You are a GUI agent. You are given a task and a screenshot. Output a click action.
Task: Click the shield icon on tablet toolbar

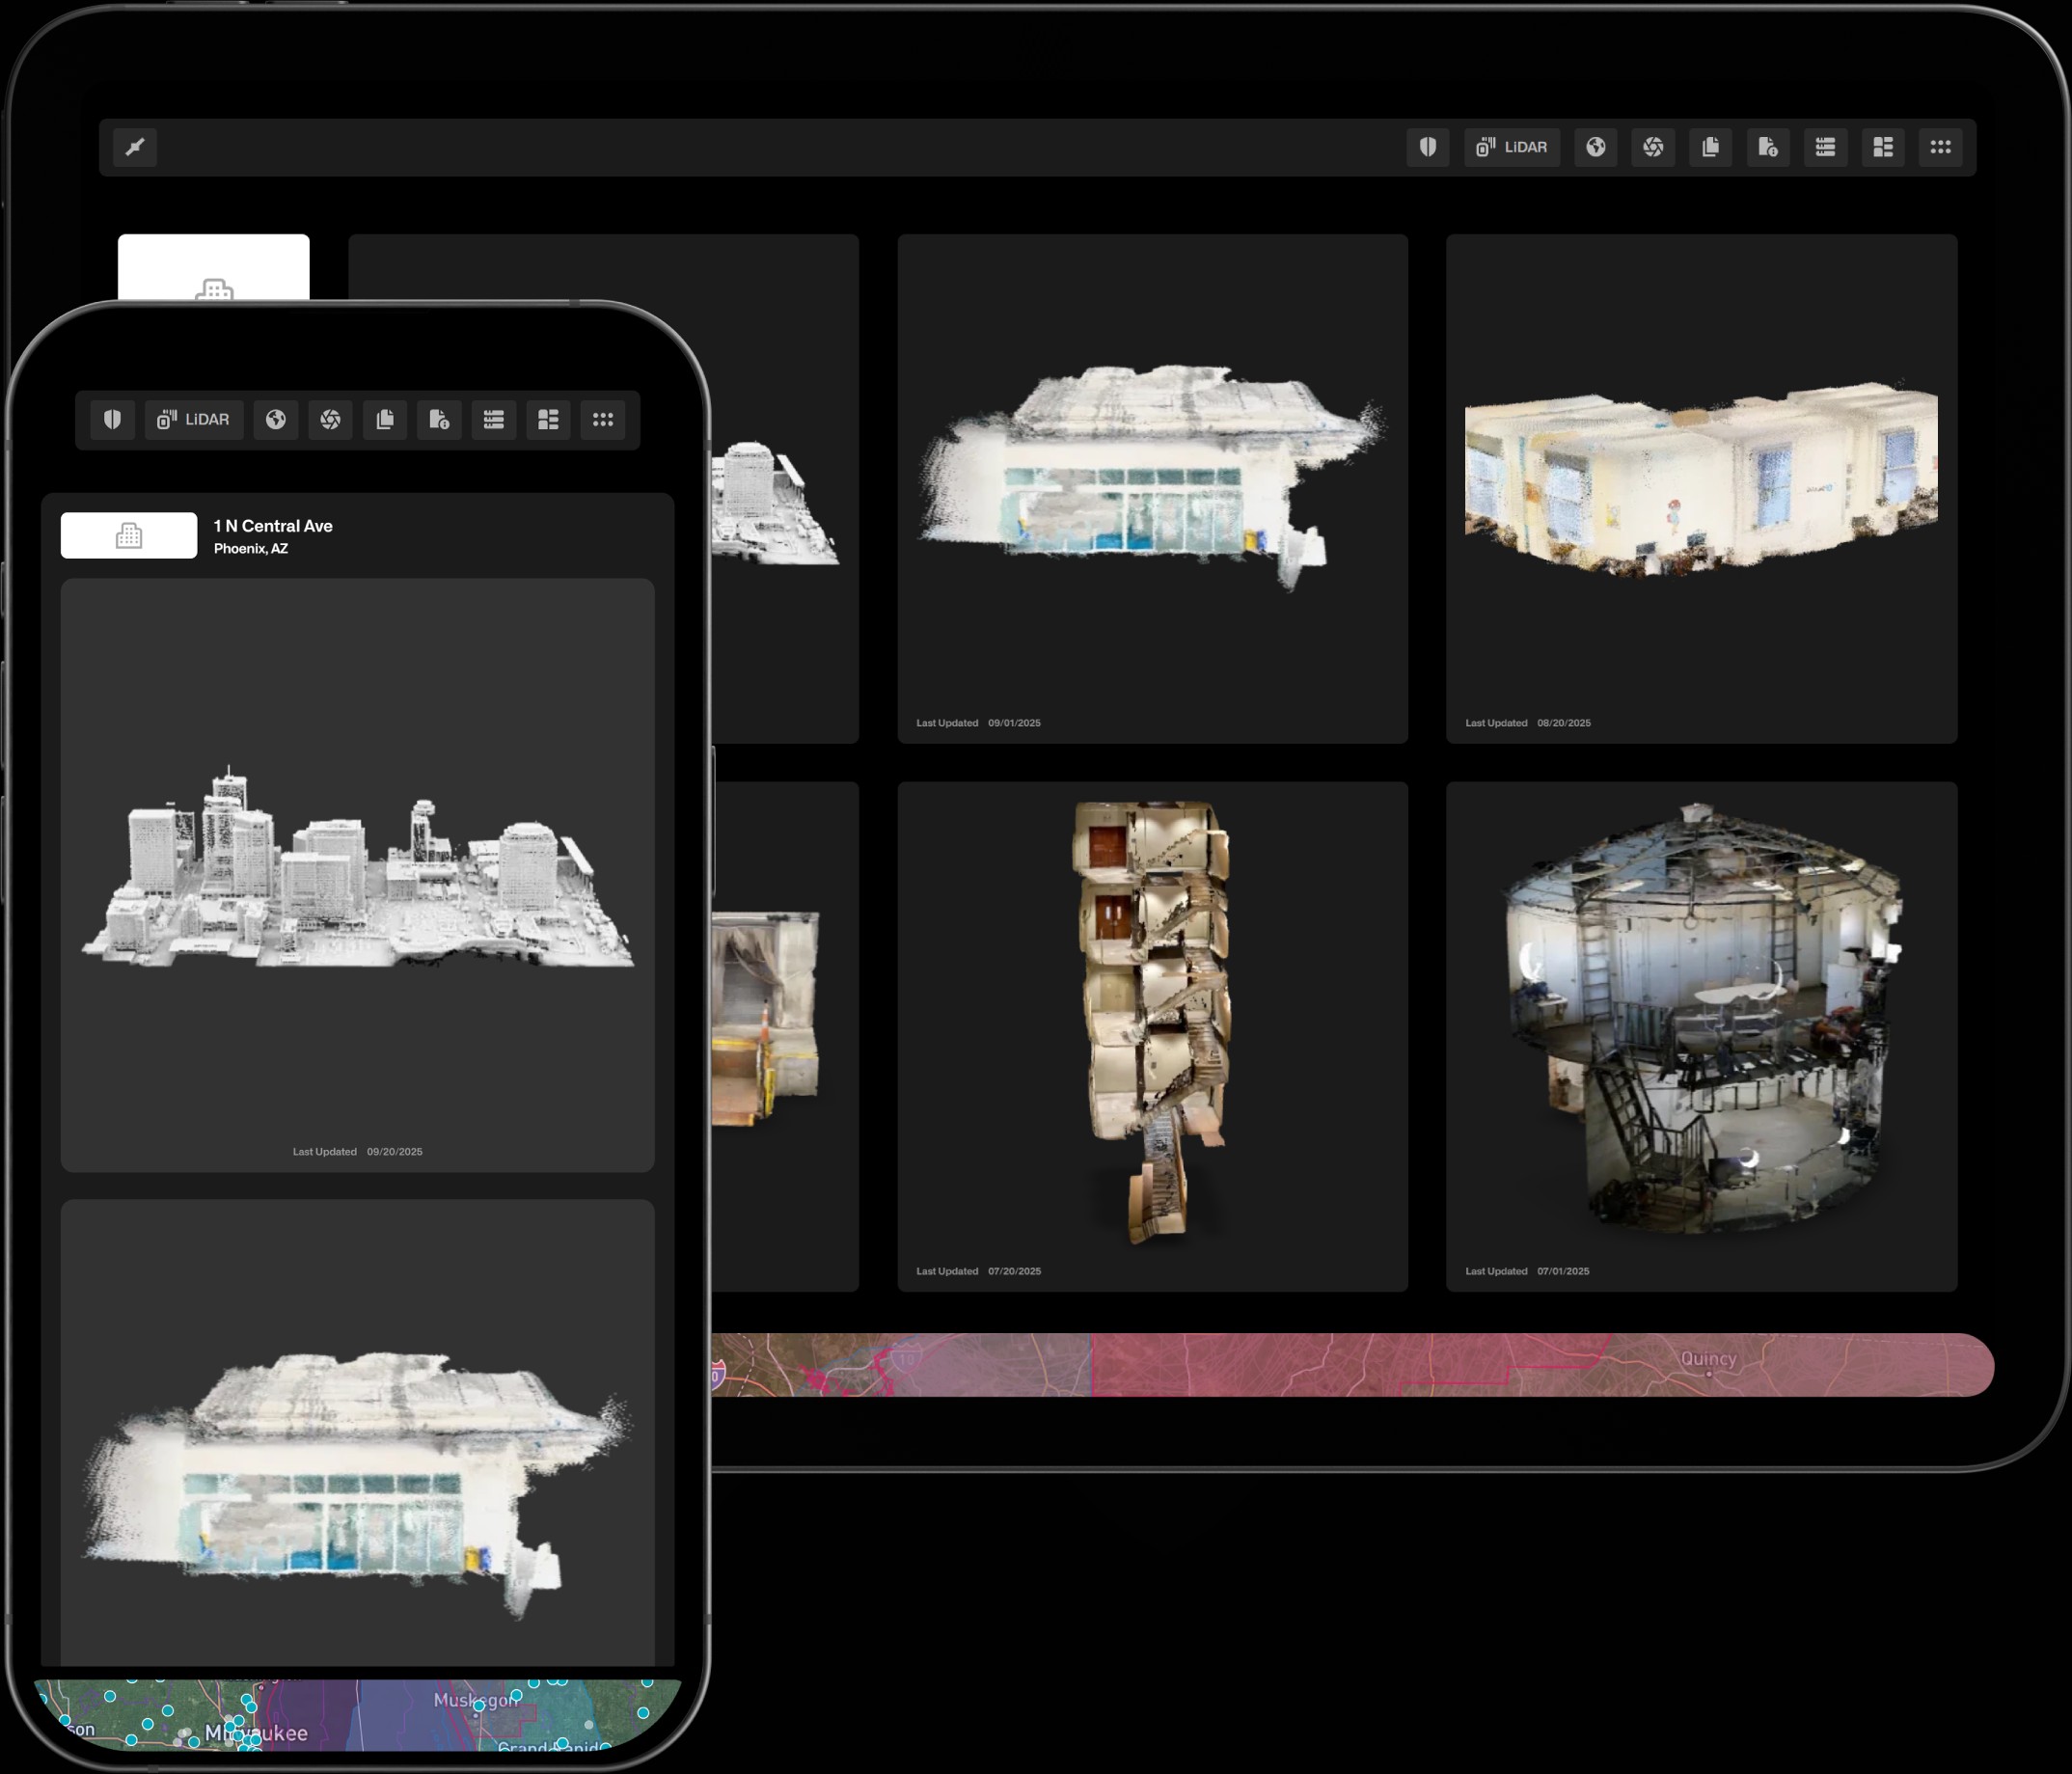tap(1427, 148)
